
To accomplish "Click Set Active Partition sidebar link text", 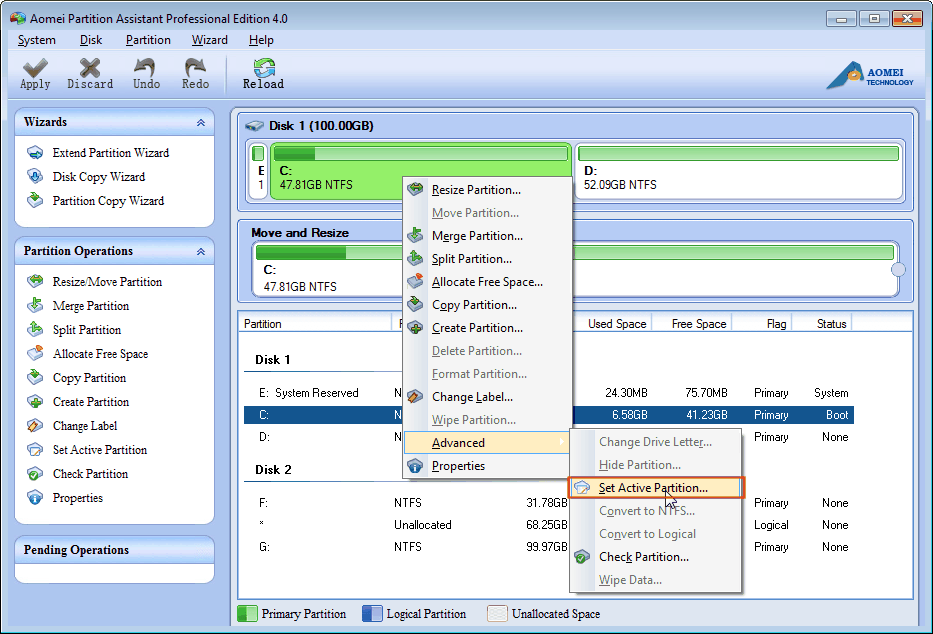I will pyautogui.click(x=100, y=450).
